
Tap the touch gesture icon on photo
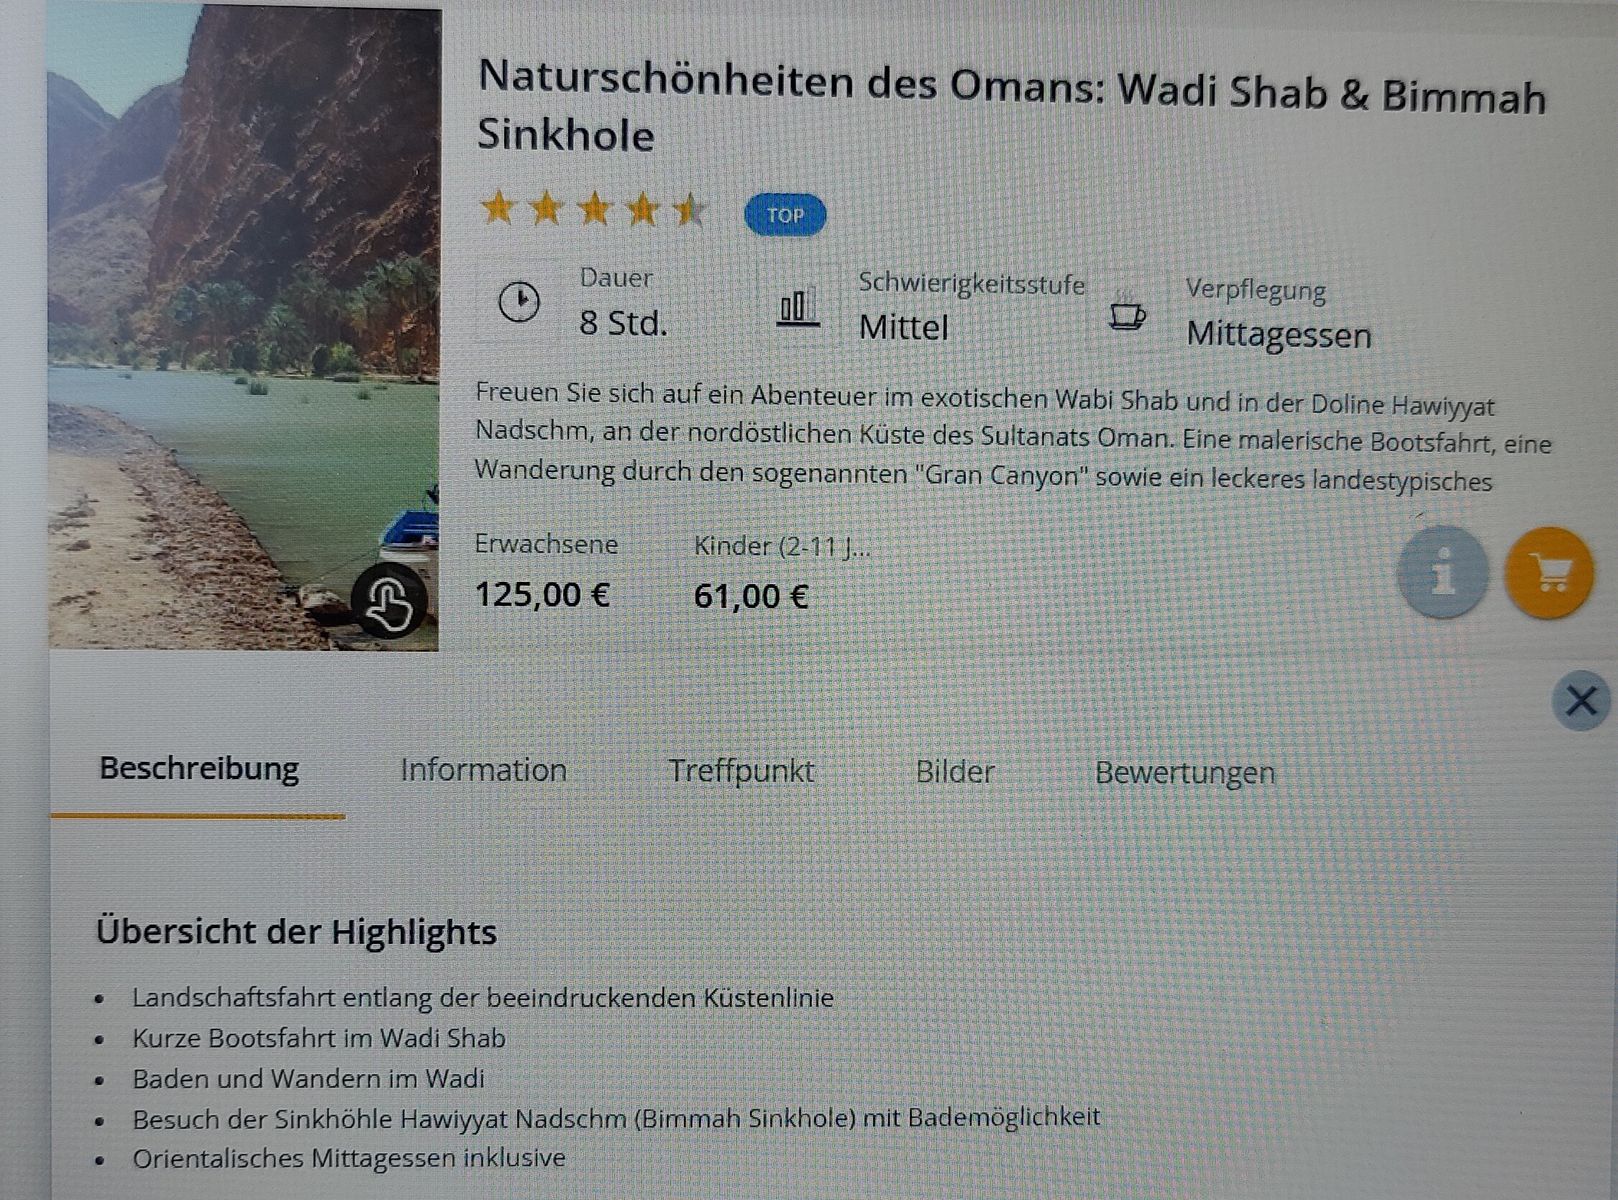[390, 601]
